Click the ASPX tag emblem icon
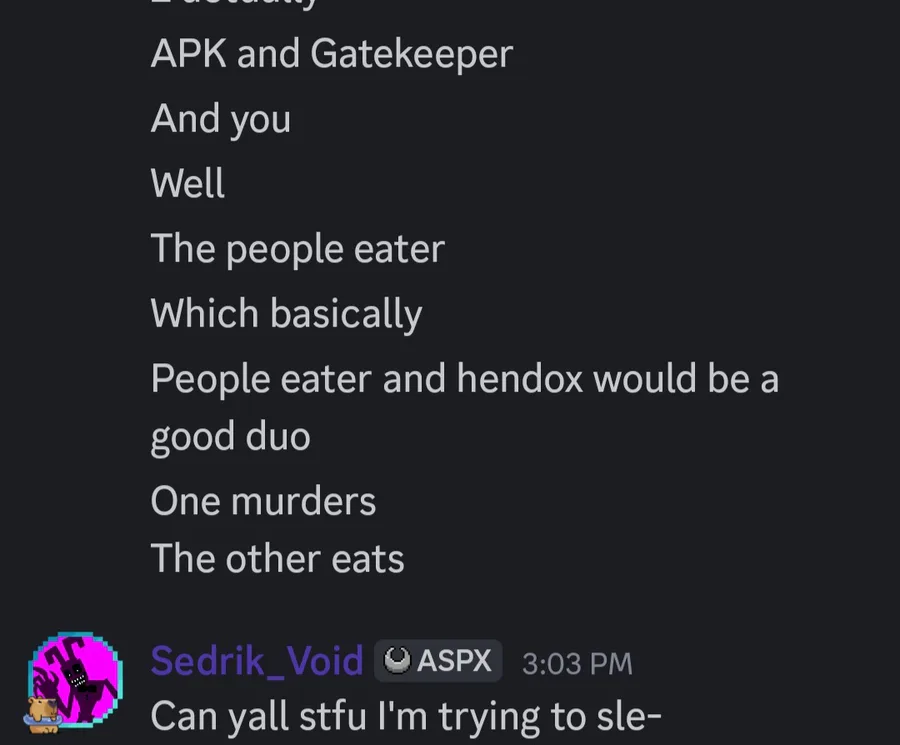The image size is (900, 745). point(397,660)
